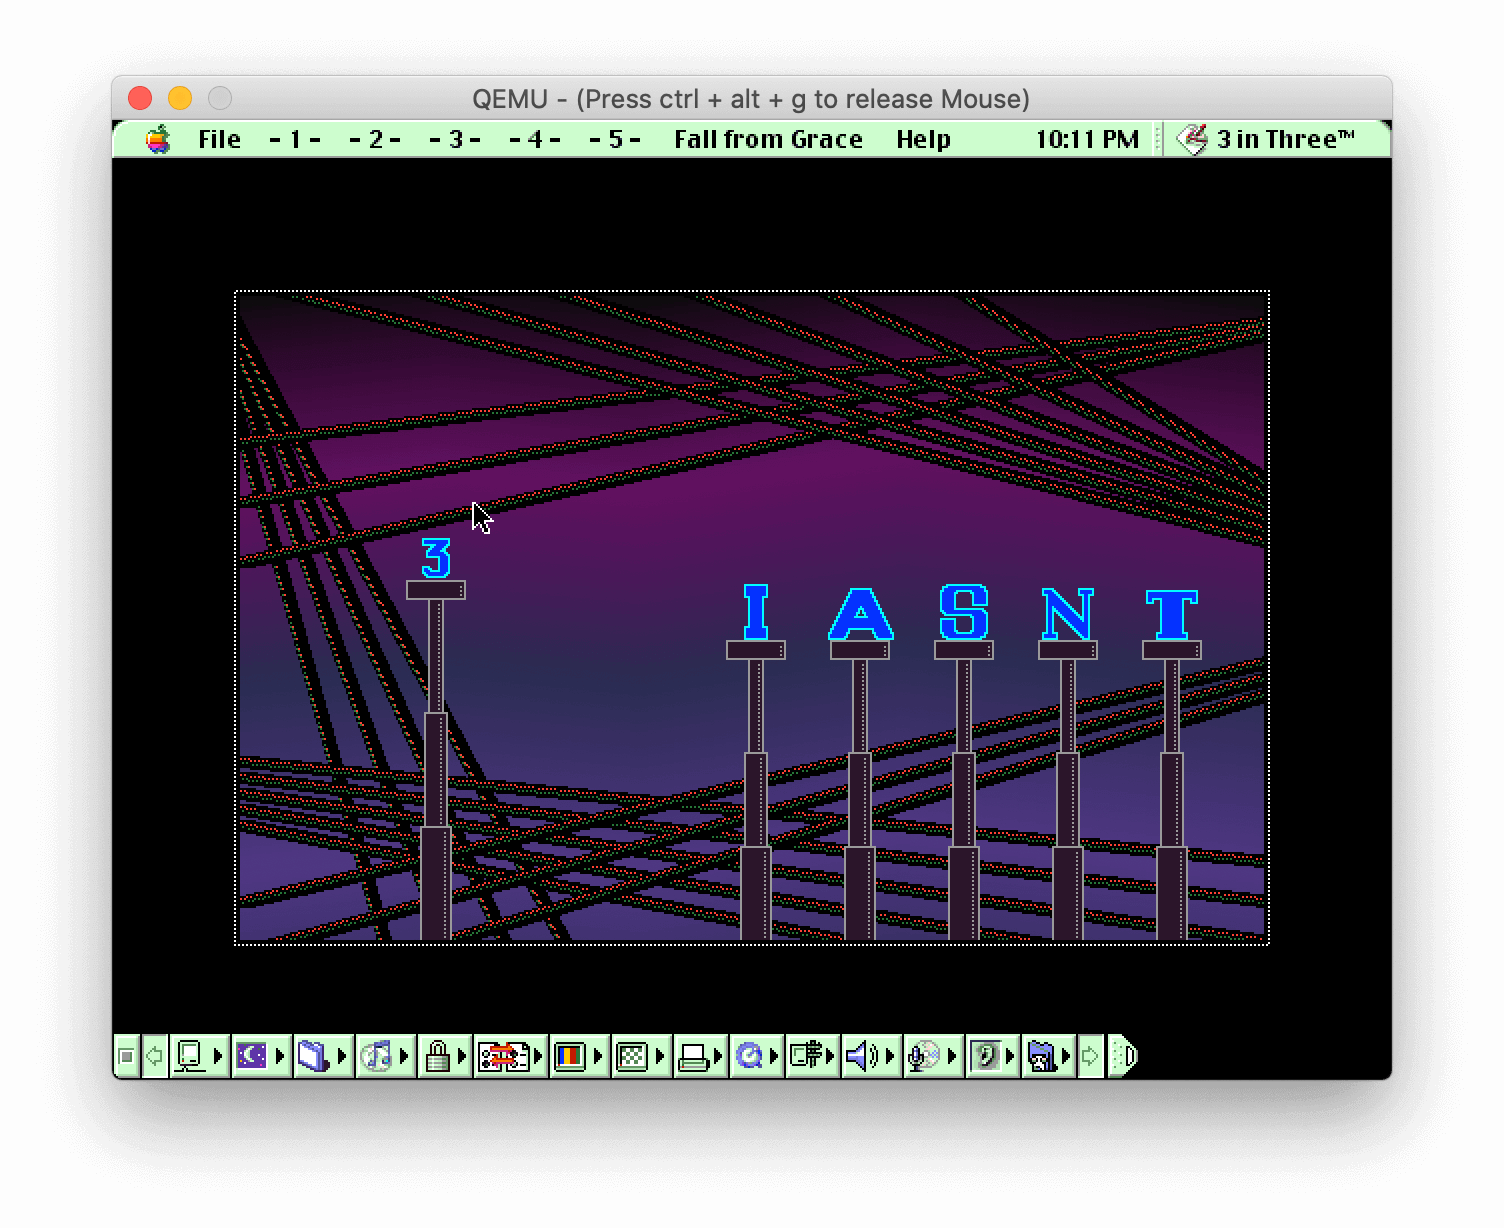Click the letter N on its pedestal

[x=1068, y=612]
